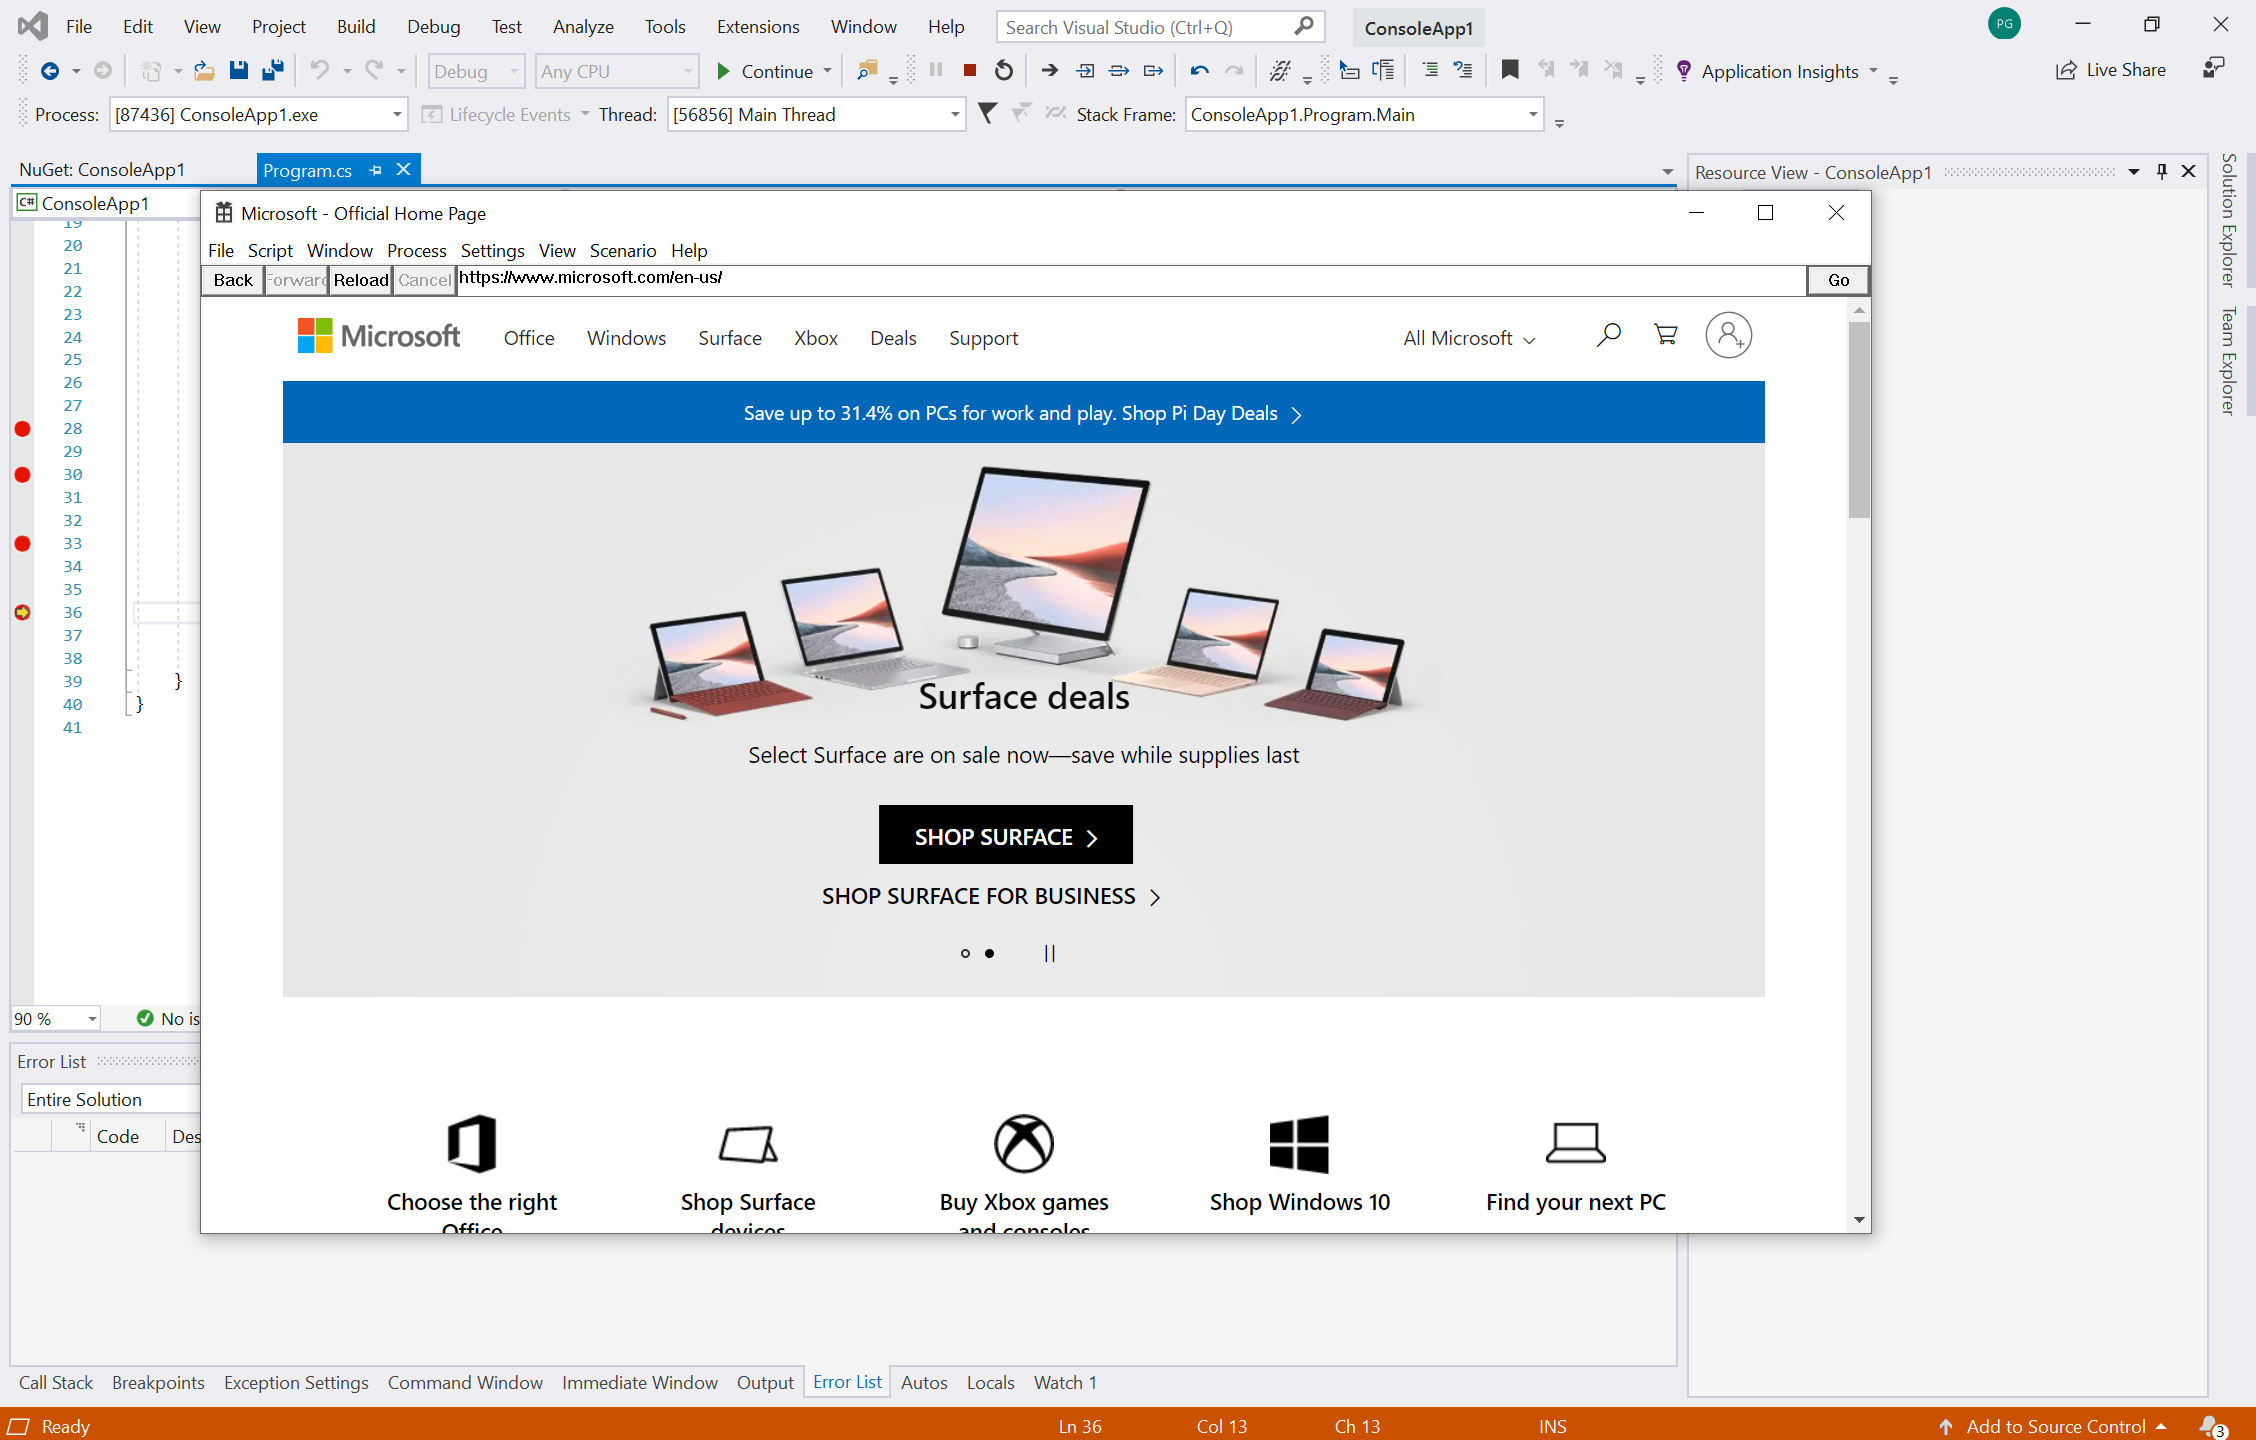Switch to the Output tab
Screen dimensions: 2256x1440
[765, 1382]
